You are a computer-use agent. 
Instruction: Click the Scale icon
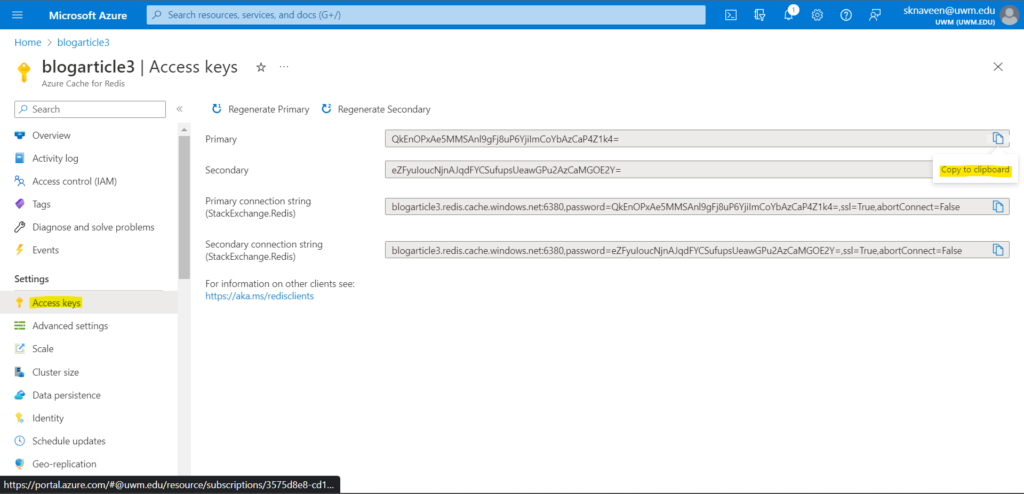coord(20,348)
